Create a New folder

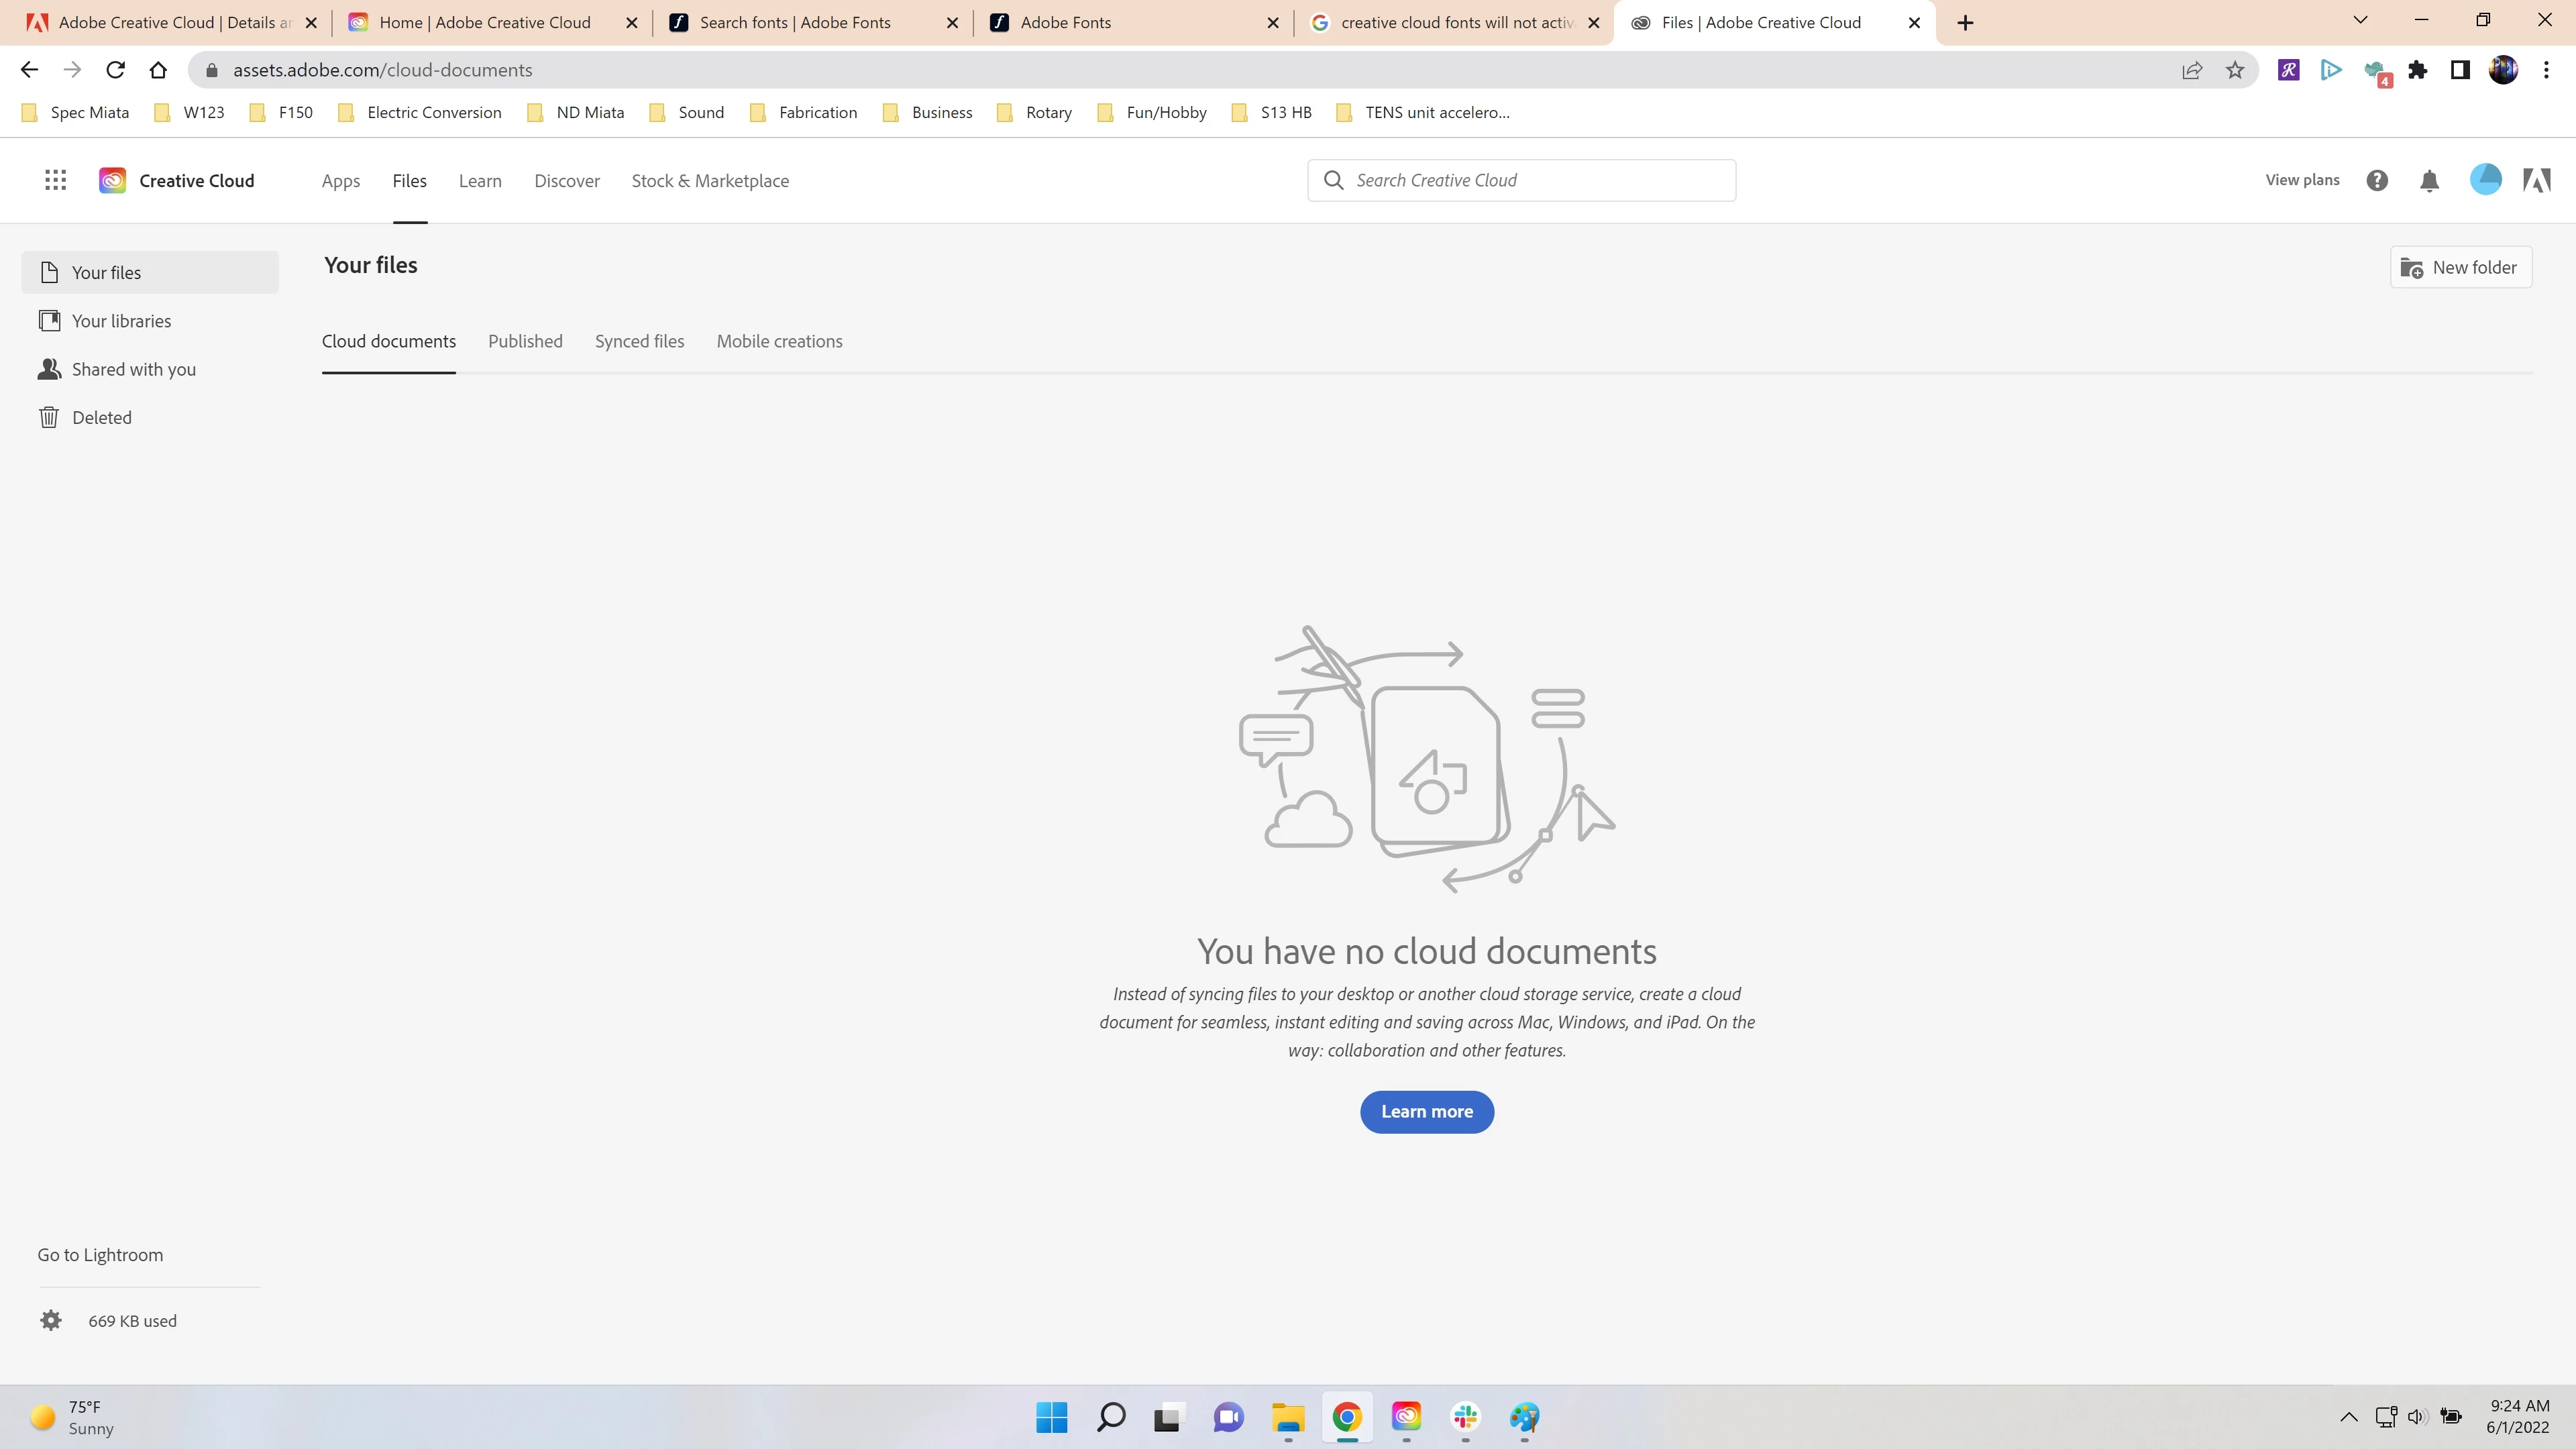tap(2460, 267)
